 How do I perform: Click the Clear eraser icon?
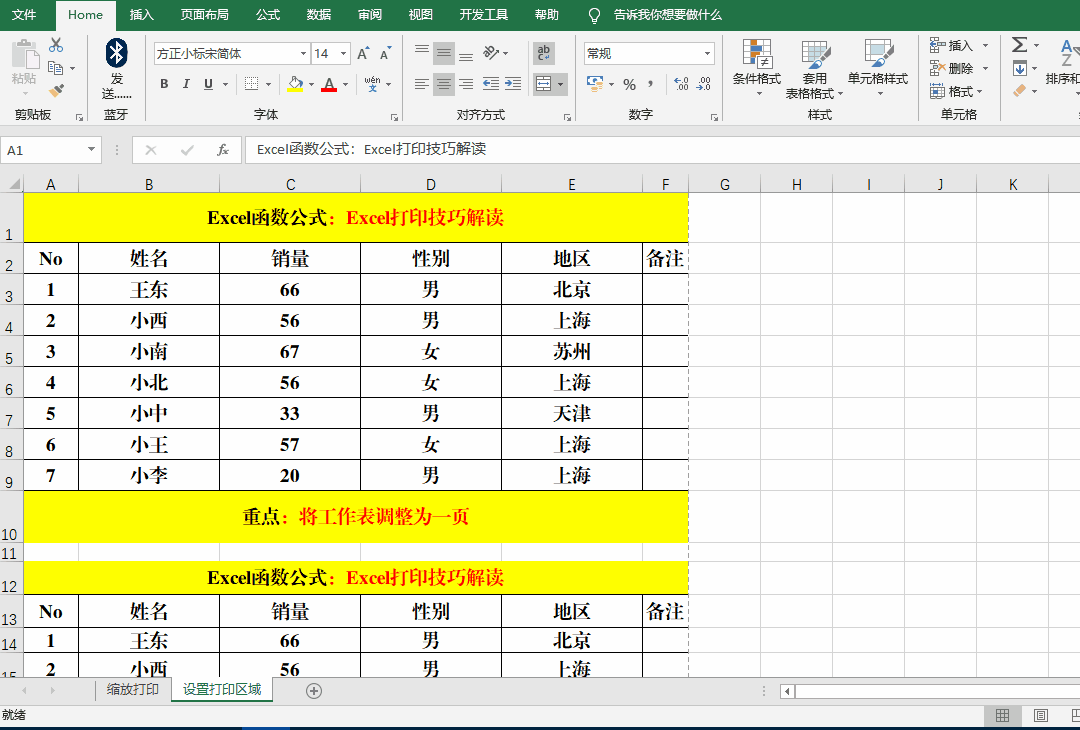tap(1019, 90)
